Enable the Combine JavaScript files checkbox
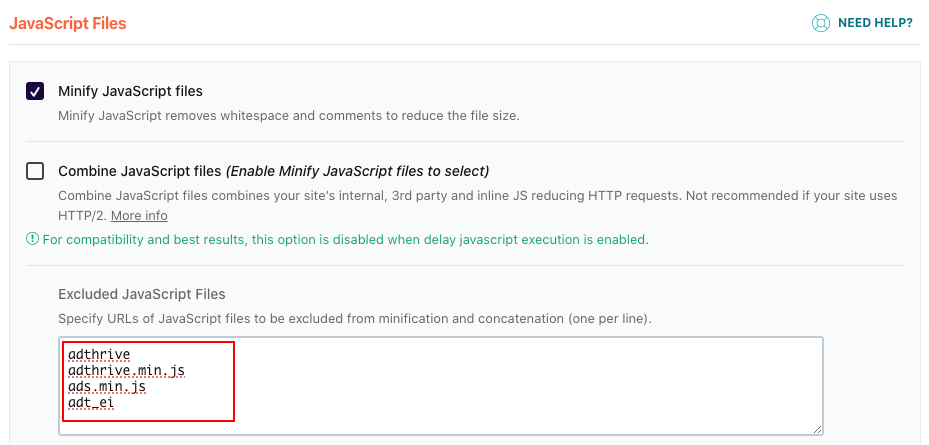The width and height of the screenshot is (929, 445). (x=35, y=171)
